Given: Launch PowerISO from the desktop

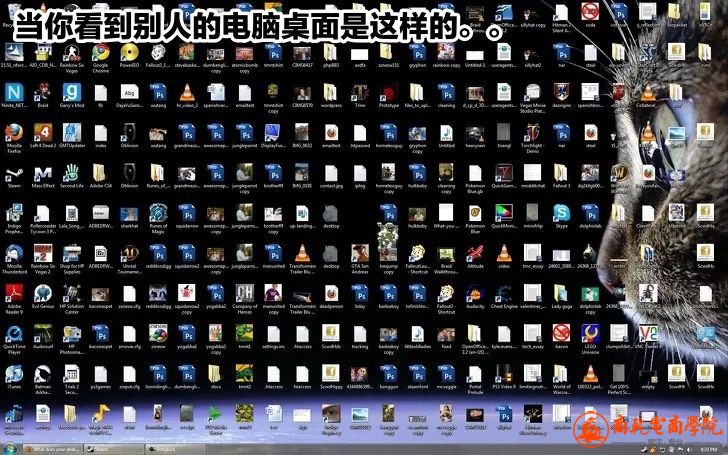Looking at the screenshot, I should tap(129, 52).
